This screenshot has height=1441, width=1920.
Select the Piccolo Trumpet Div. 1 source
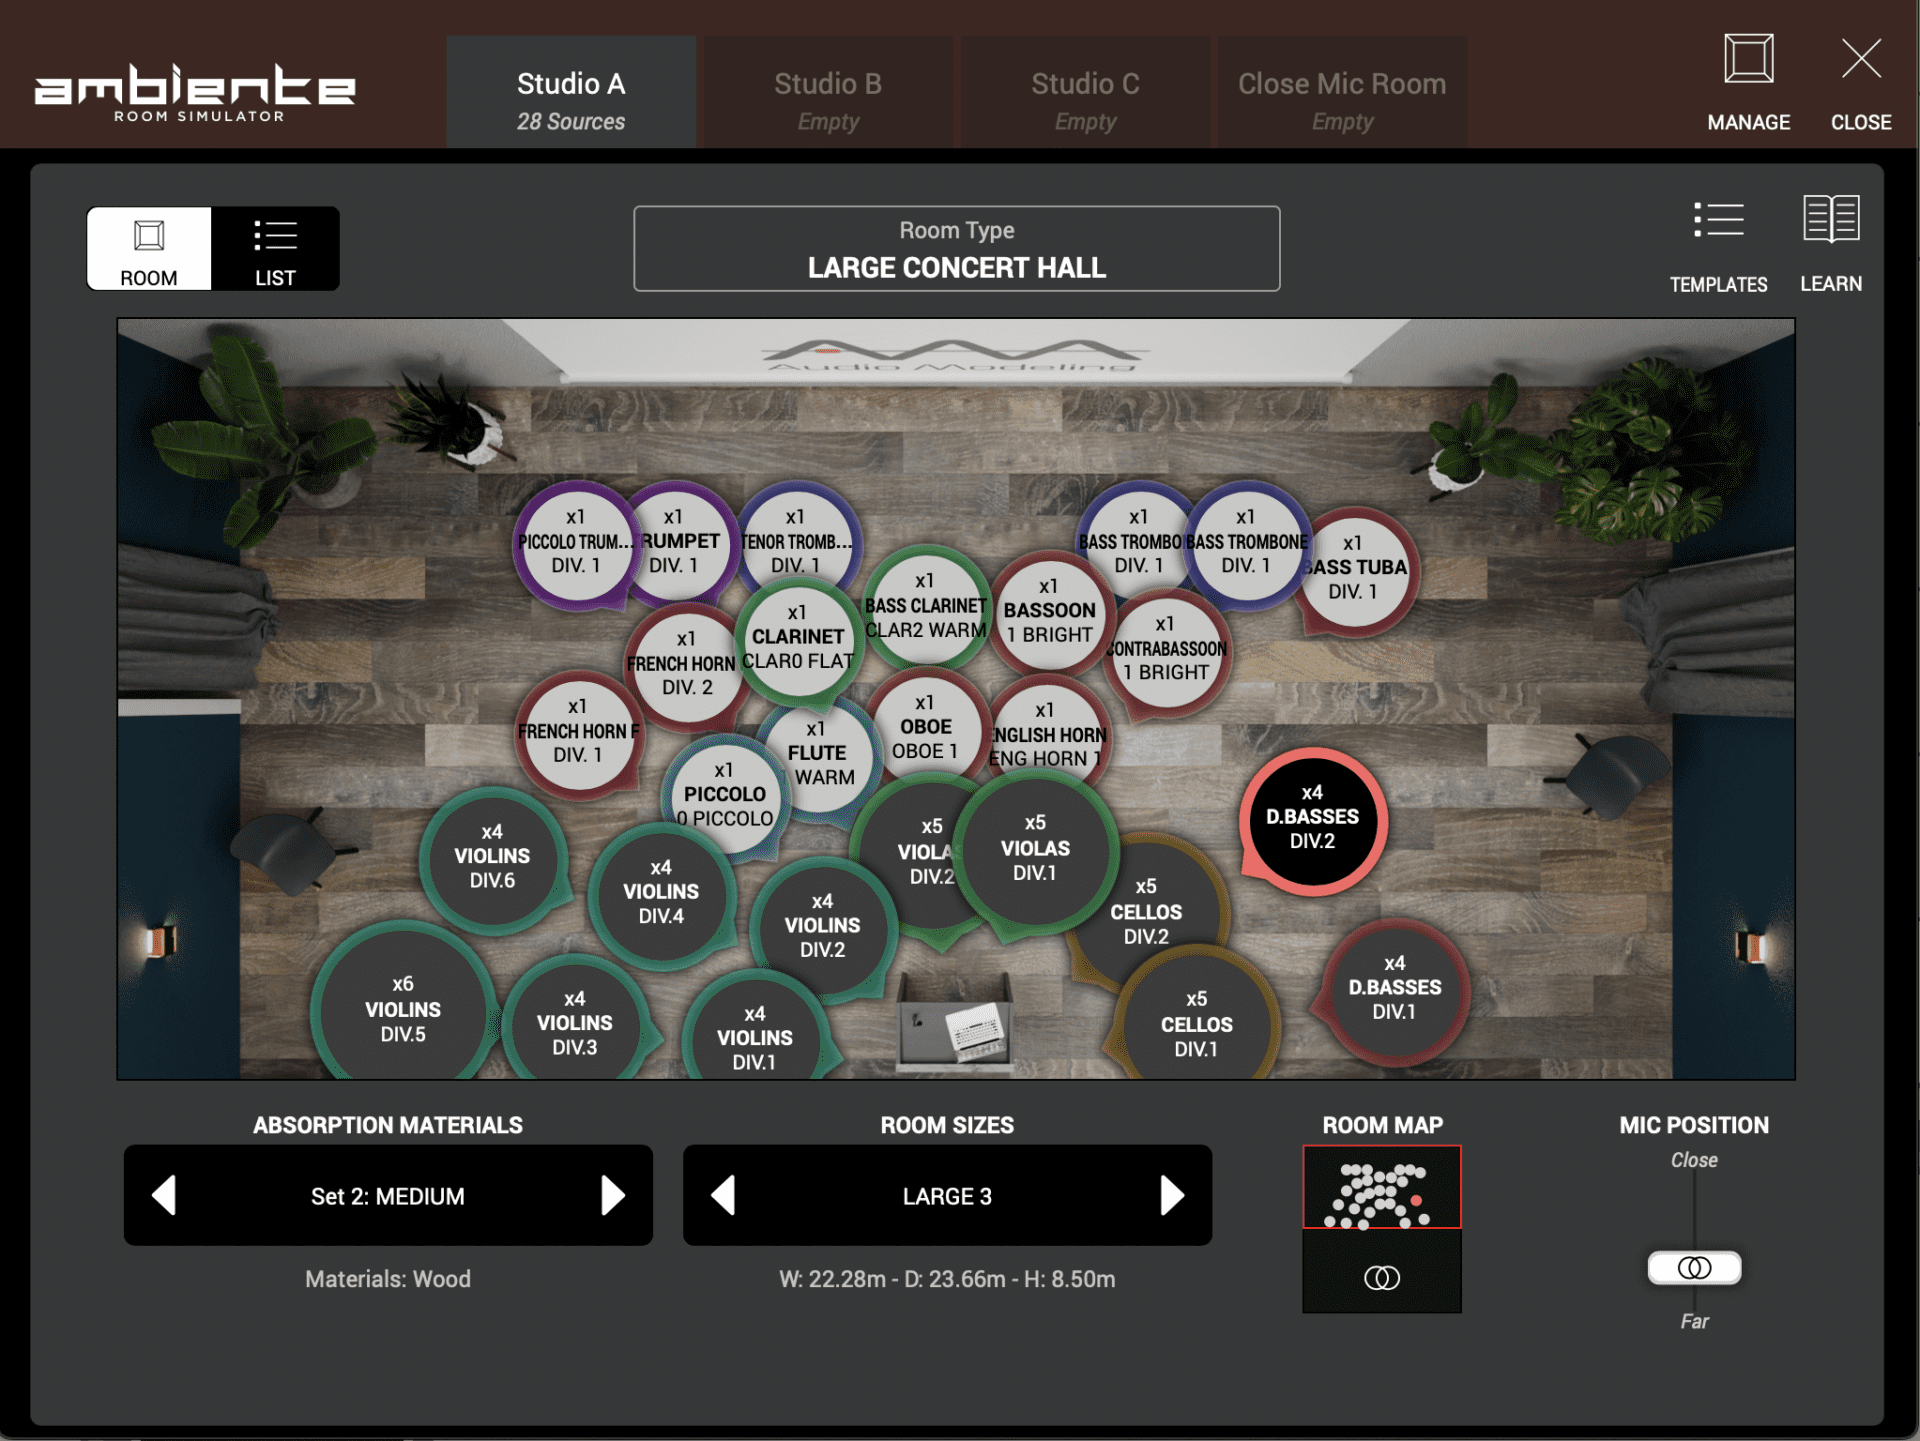(x=574, y=545)
